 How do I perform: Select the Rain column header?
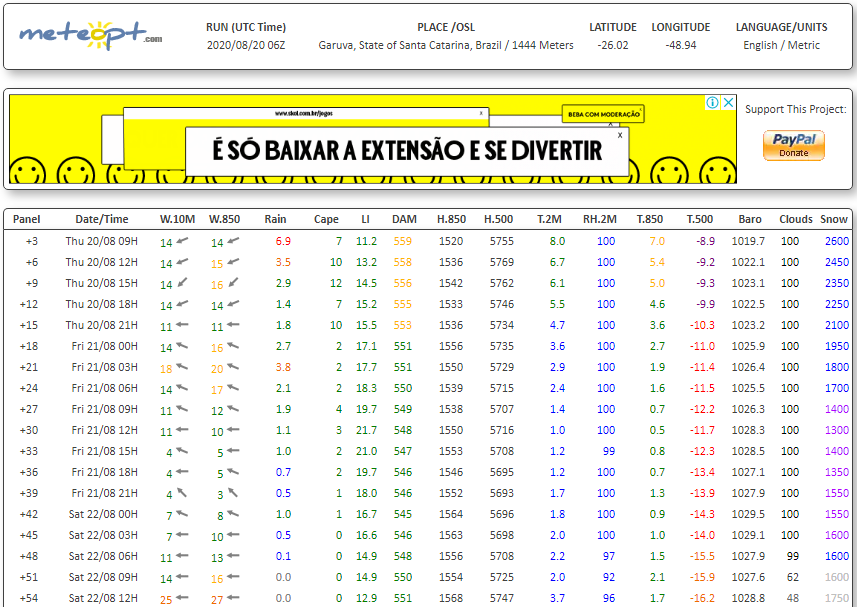click(275, 219)
